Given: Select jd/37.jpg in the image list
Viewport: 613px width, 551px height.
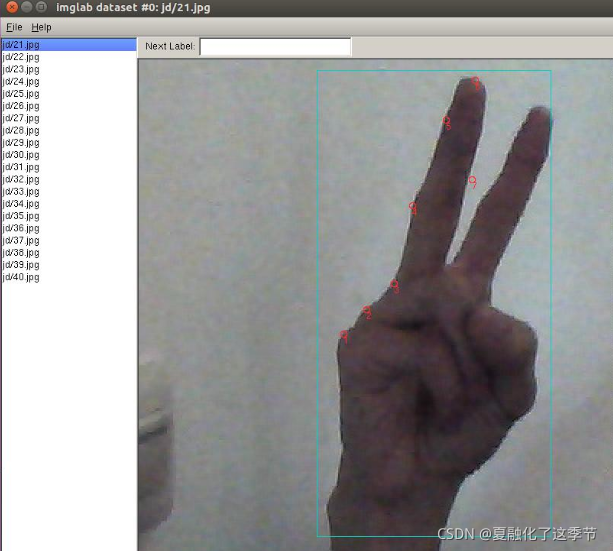Looking at the screenshot, I should coord(69,240).
